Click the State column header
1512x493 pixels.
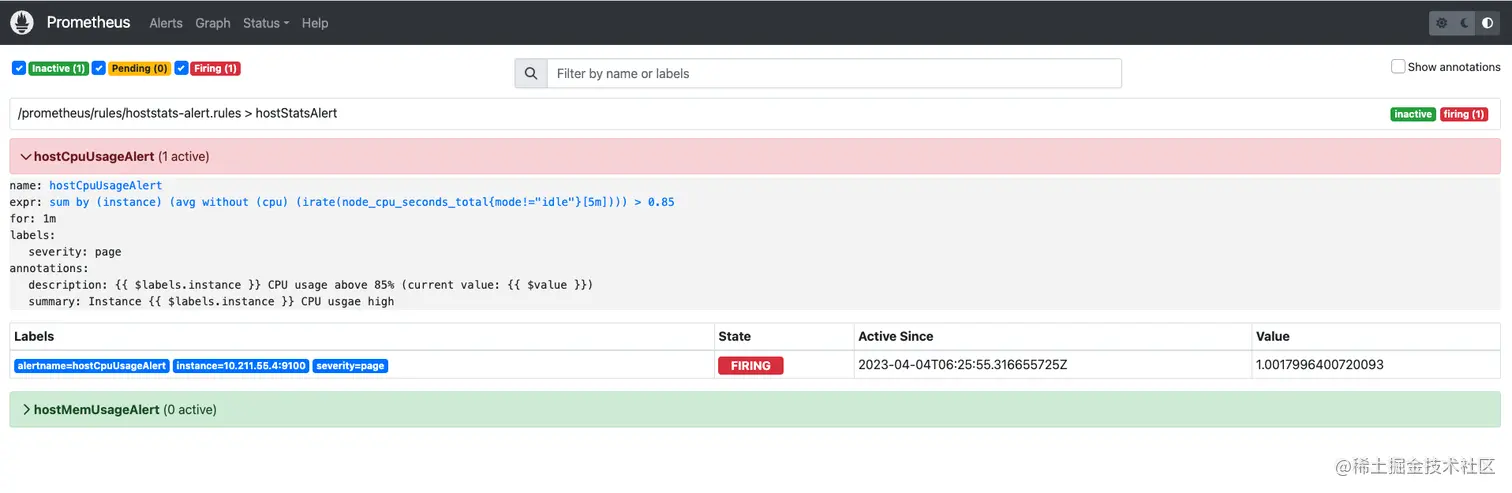point(734,336)
